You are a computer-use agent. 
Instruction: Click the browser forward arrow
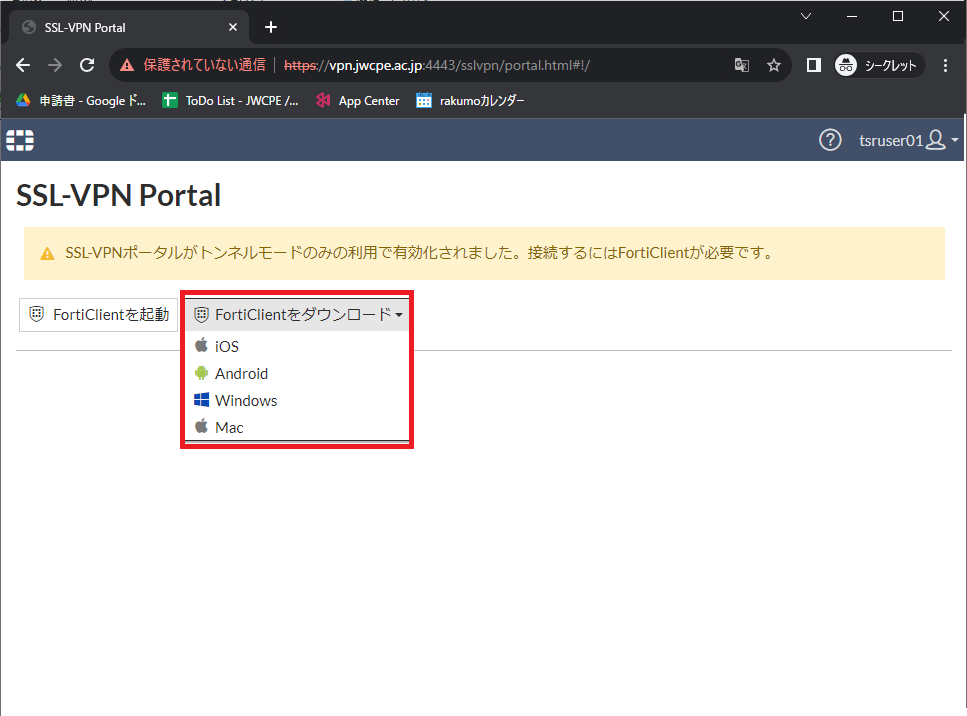coord(55,65)
